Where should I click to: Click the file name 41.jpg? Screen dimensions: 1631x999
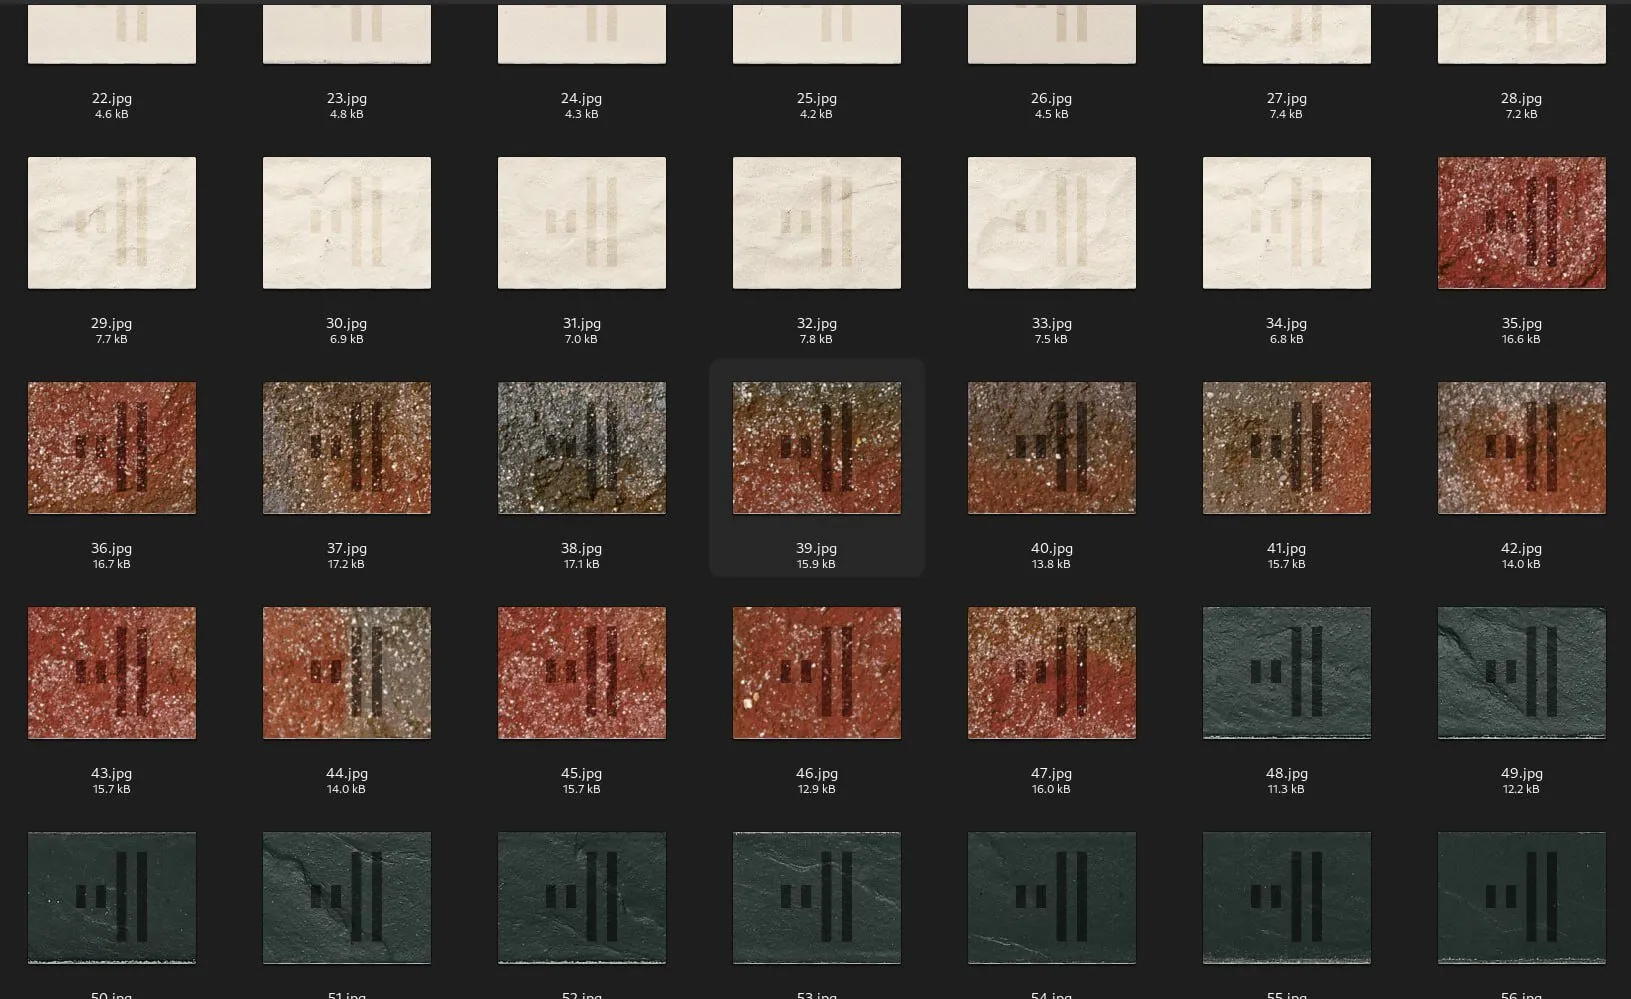pyautogui.click(x=1287, y=548)
